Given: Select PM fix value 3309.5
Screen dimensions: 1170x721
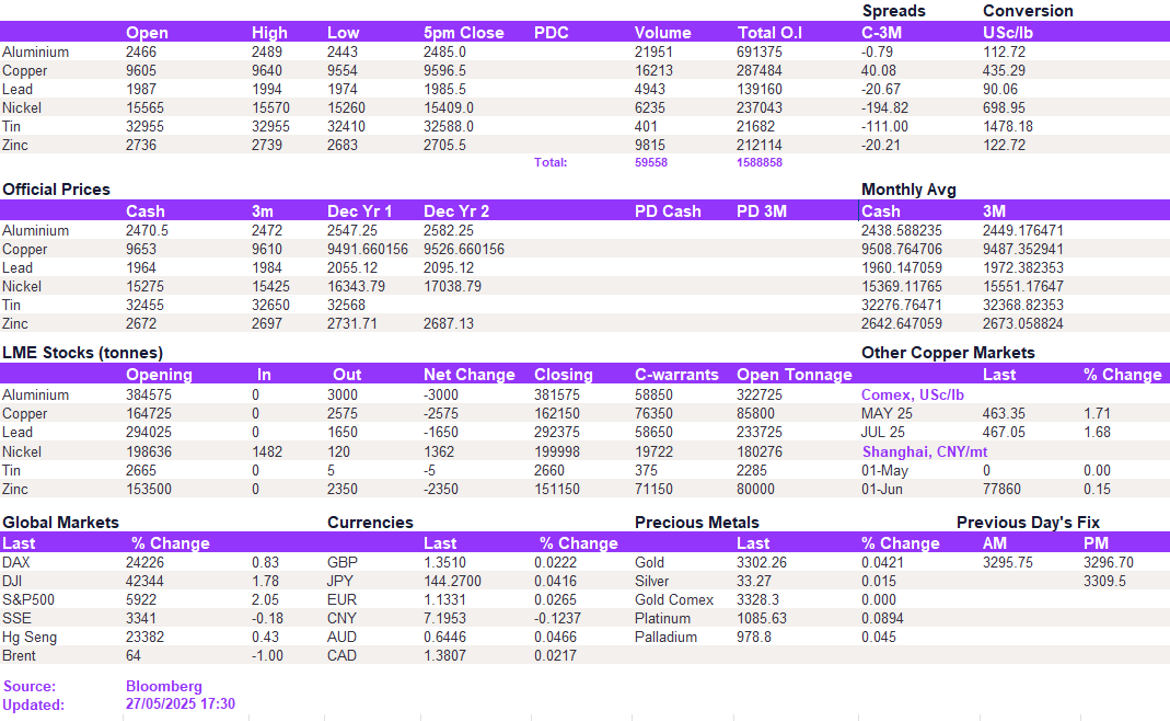Looking at the screenshot, I should point(1104,581).
